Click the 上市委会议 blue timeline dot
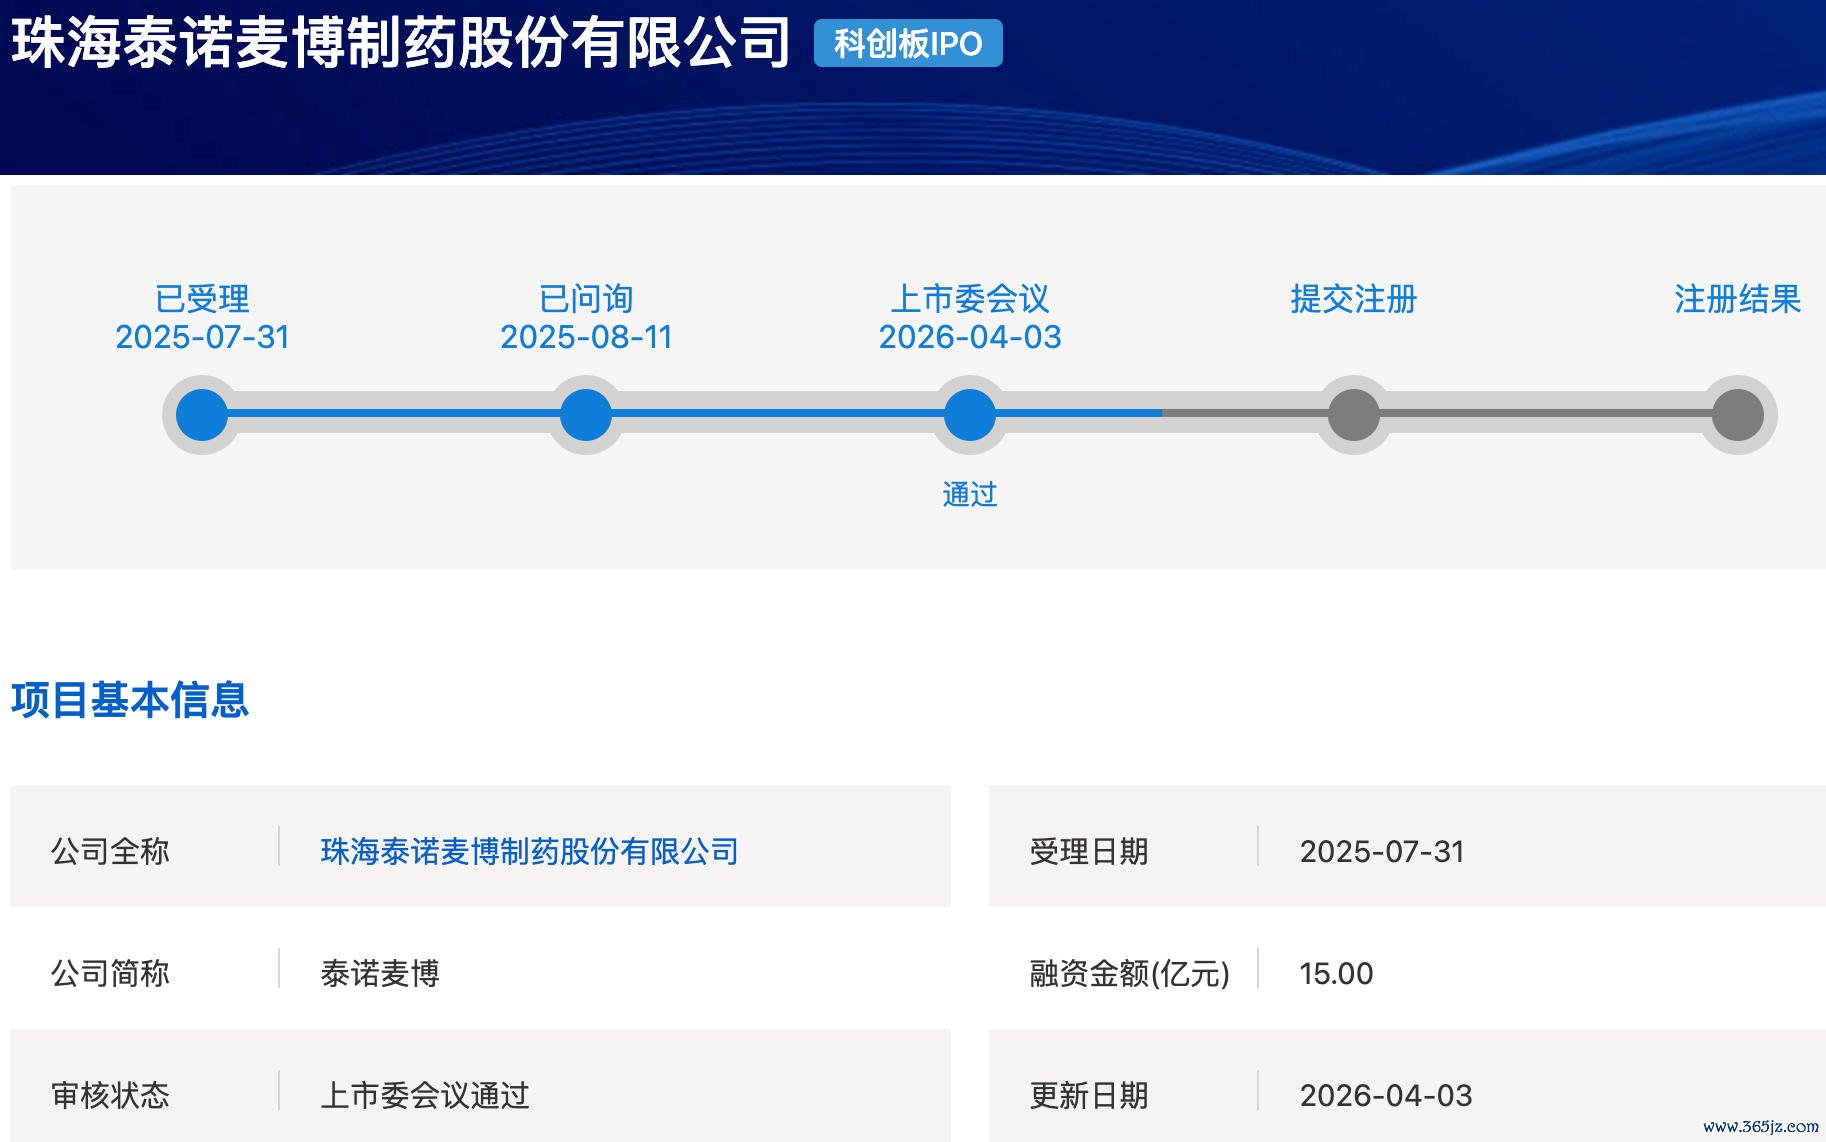The height and width of the screenshot is (1142, 1826). pyautogui.click(x=970, y=415)
